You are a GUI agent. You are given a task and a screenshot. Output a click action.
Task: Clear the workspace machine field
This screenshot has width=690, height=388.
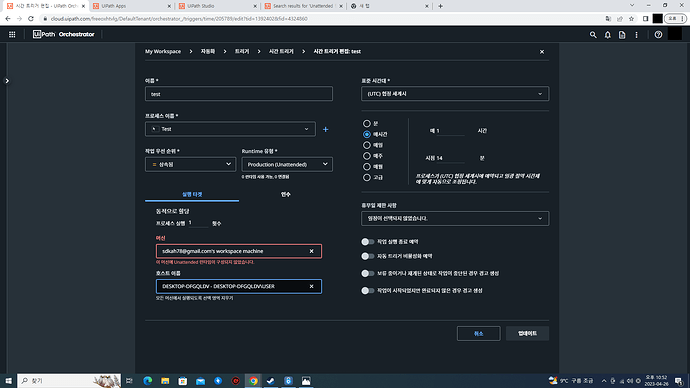(x=312, y=251)
